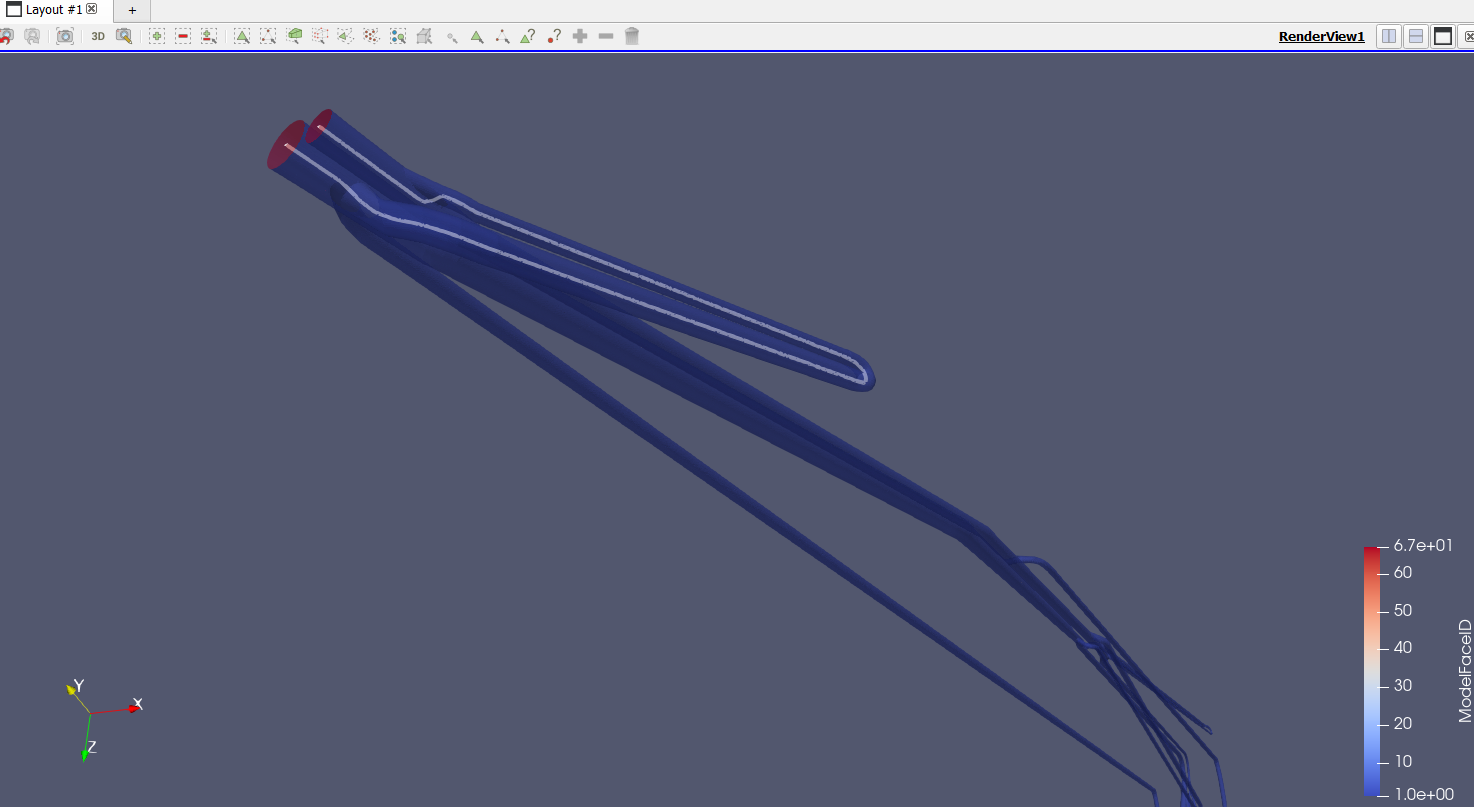Activate the Zoom to Box tool
This screenshot has height=807, width=1474.
click(124, 36)
